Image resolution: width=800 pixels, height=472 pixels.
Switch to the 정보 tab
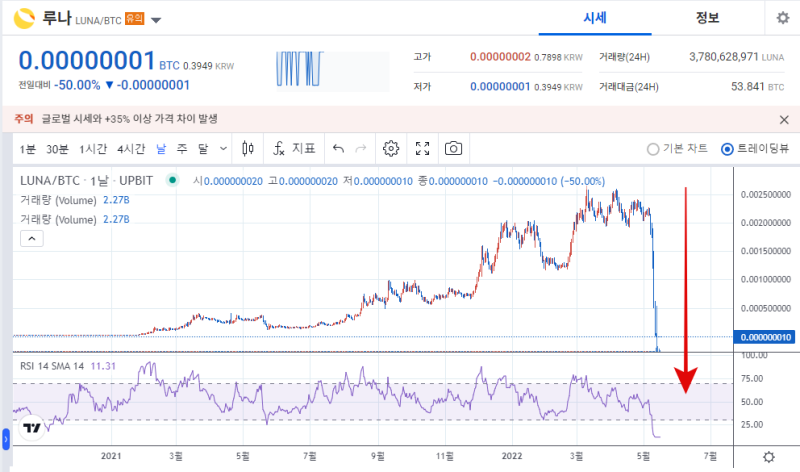pos(707,18)
